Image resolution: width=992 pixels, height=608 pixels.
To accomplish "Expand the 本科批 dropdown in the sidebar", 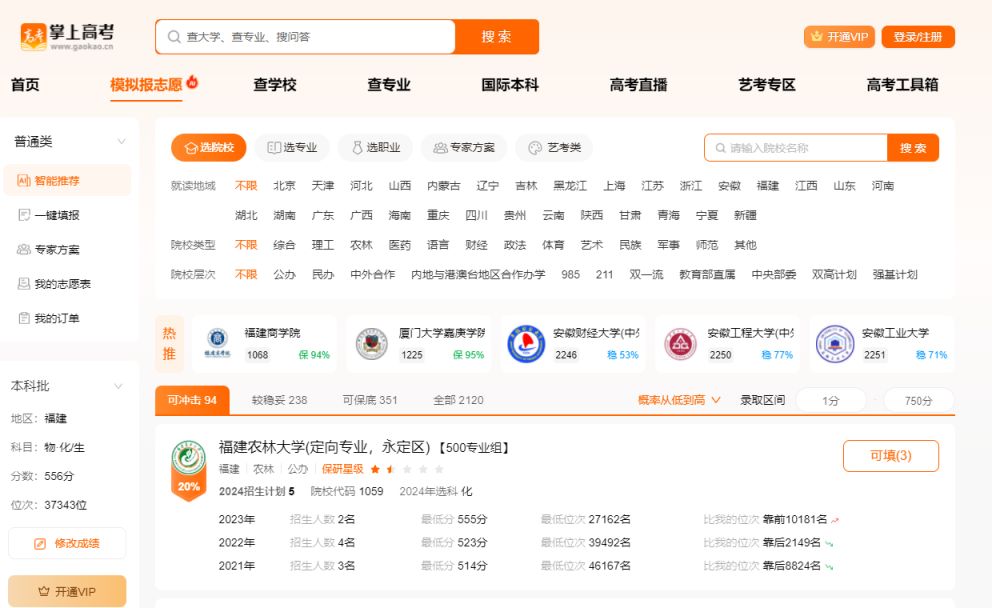I will coord(118,386).
